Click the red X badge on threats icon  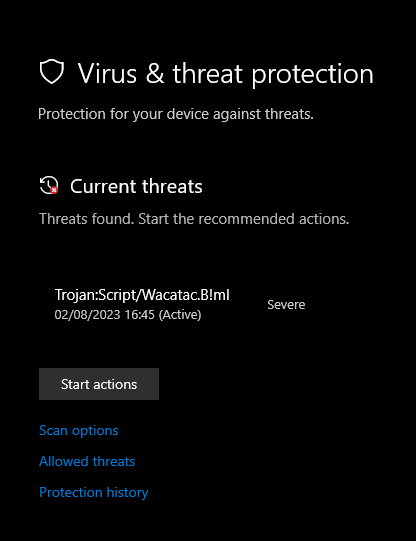tap(54, 190)
